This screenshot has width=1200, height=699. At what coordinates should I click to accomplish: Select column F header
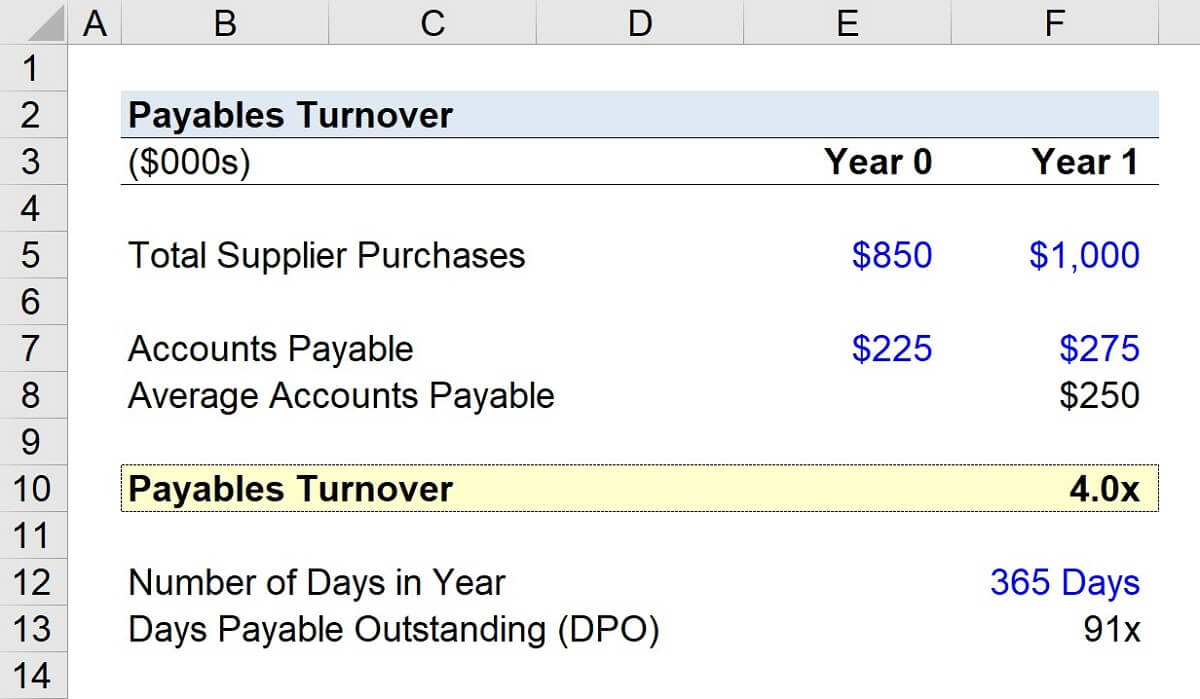1055,22
